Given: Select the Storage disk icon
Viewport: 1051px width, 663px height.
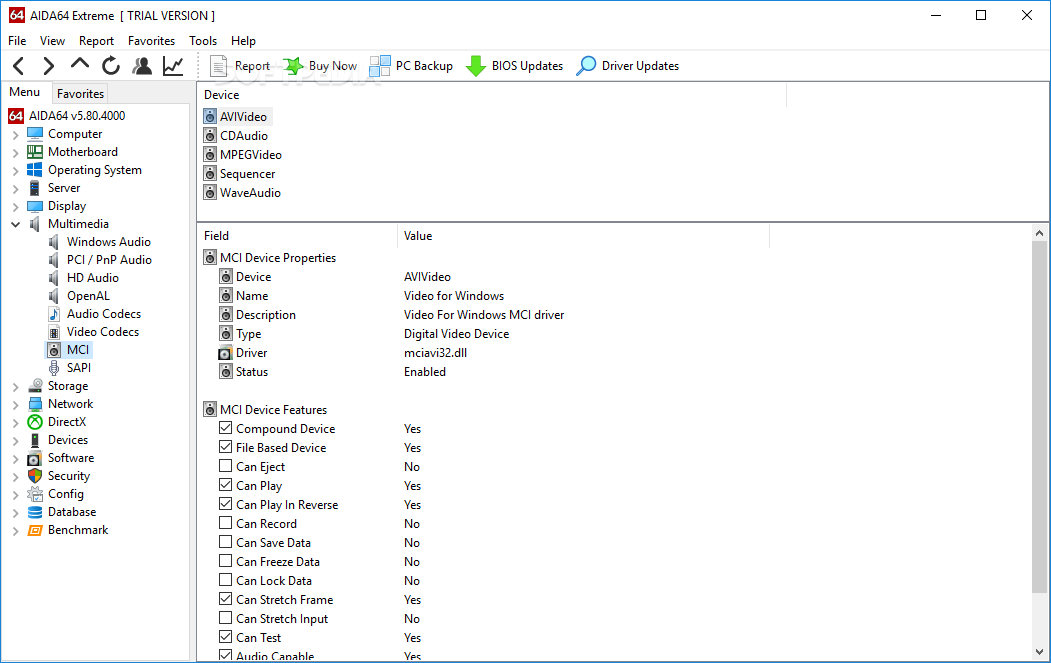Looking at the screenshot, I should pos(35,386).
